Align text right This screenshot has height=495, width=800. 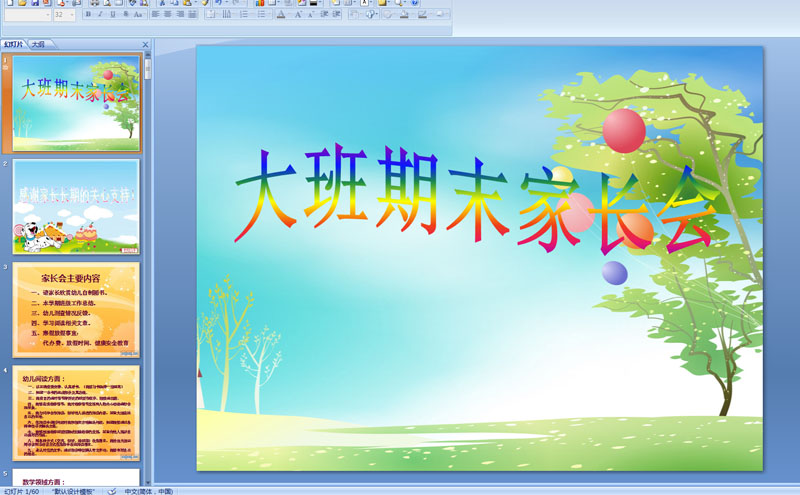click(180, 14)
